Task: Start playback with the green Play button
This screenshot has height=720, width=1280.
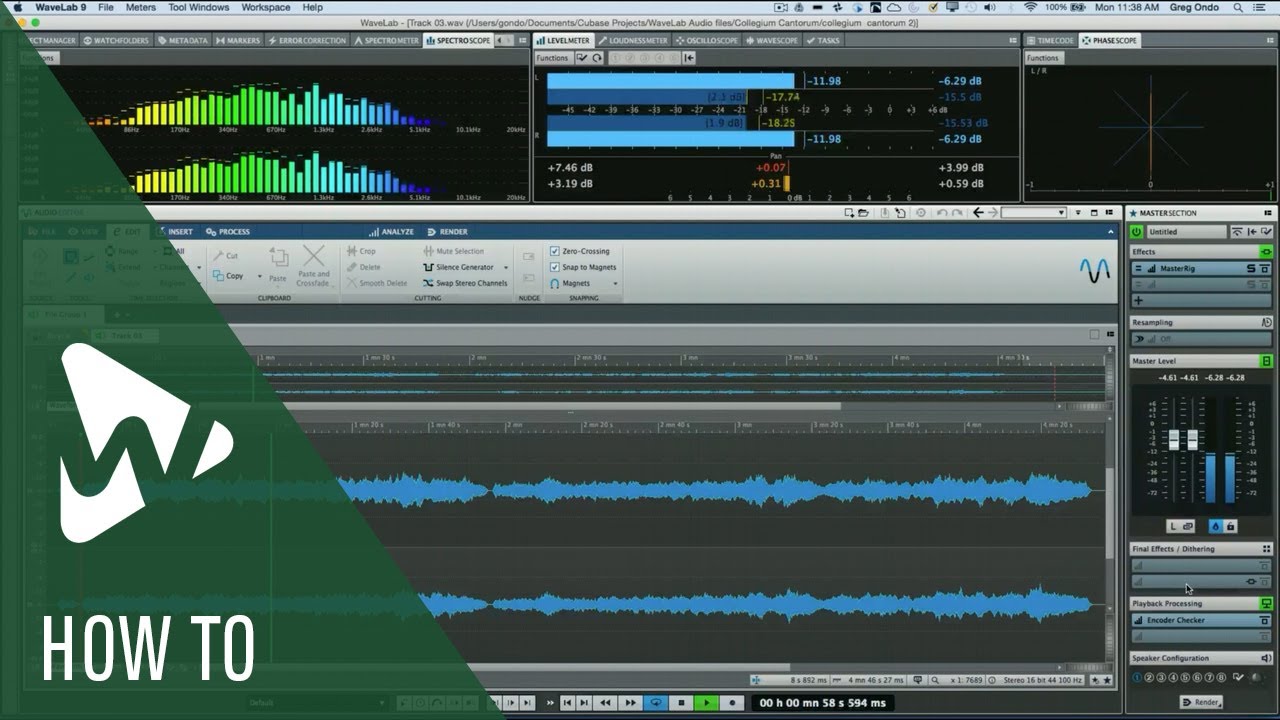Action: pyautogui.click(x=708, y=703)
